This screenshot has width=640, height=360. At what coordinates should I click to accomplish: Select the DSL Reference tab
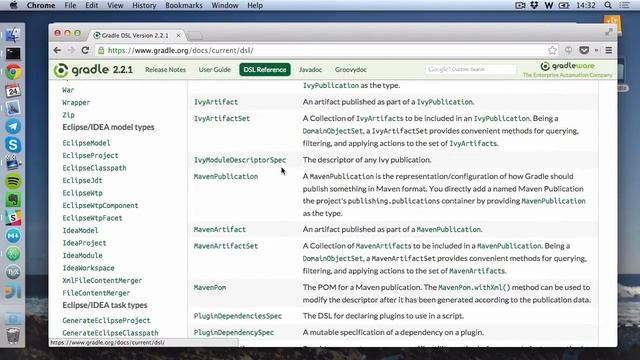click(x=265, y=70)
